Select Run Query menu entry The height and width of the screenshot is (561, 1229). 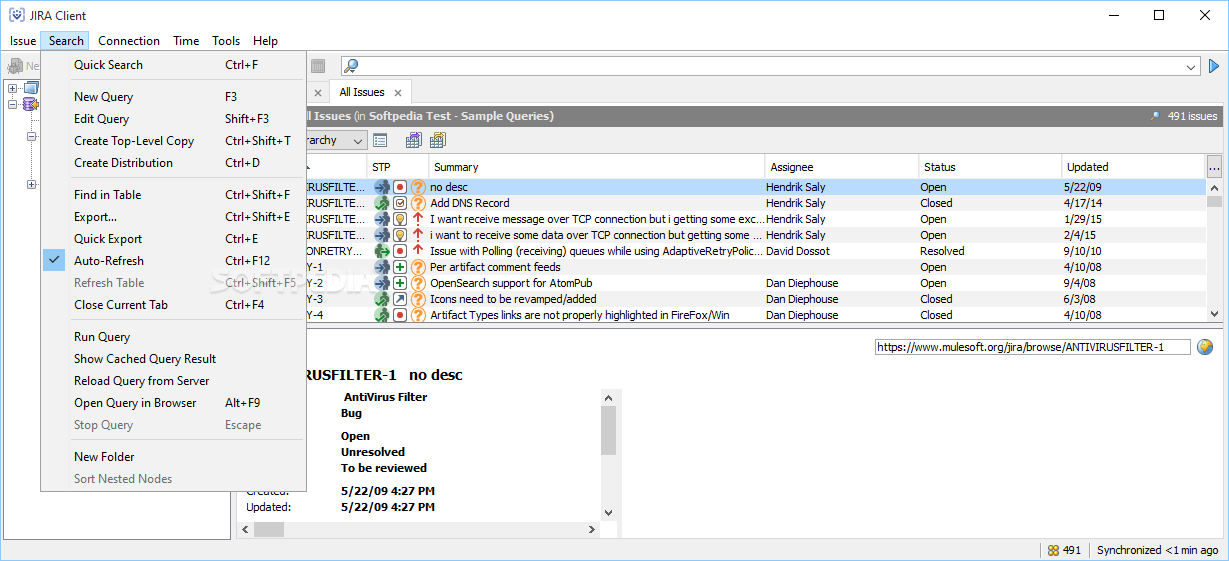pos(172,337)
